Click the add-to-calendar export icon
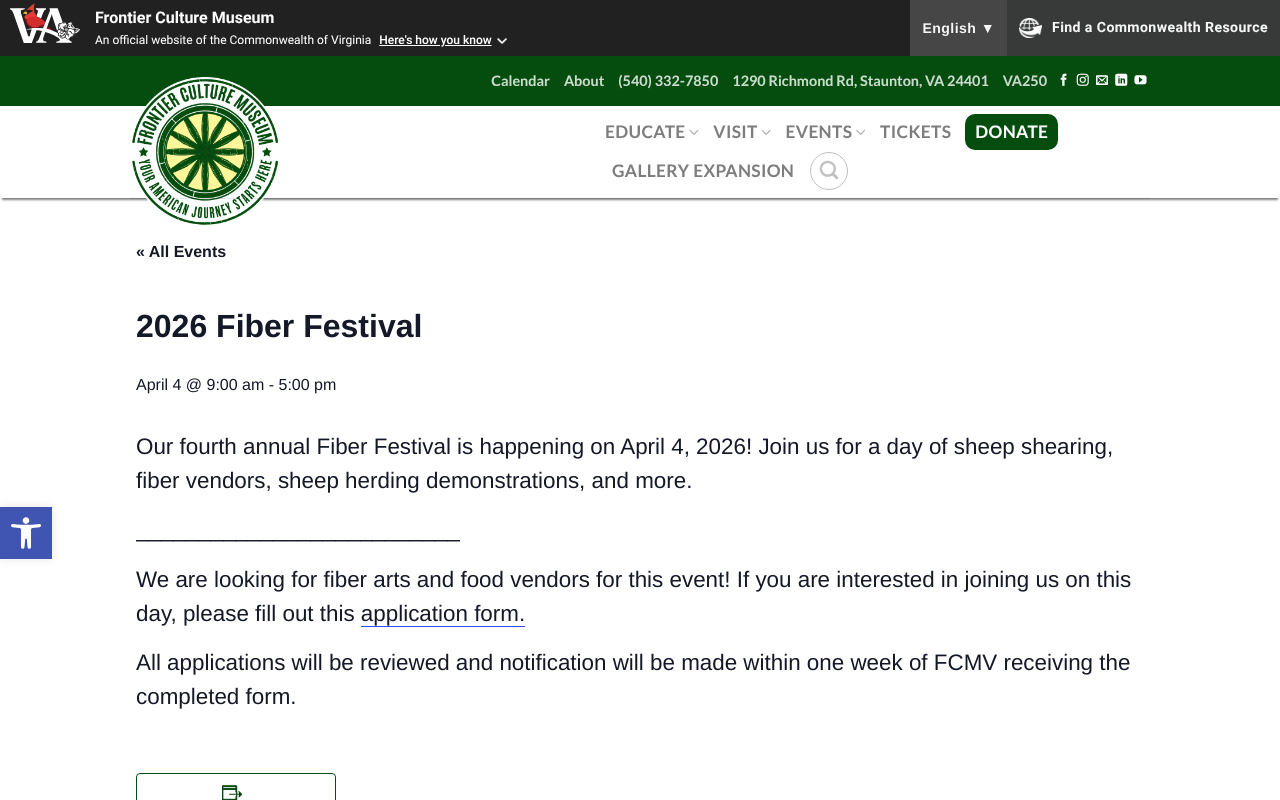Image resolution: width=1280 pixels, height=800 pixels. point(232,792)
